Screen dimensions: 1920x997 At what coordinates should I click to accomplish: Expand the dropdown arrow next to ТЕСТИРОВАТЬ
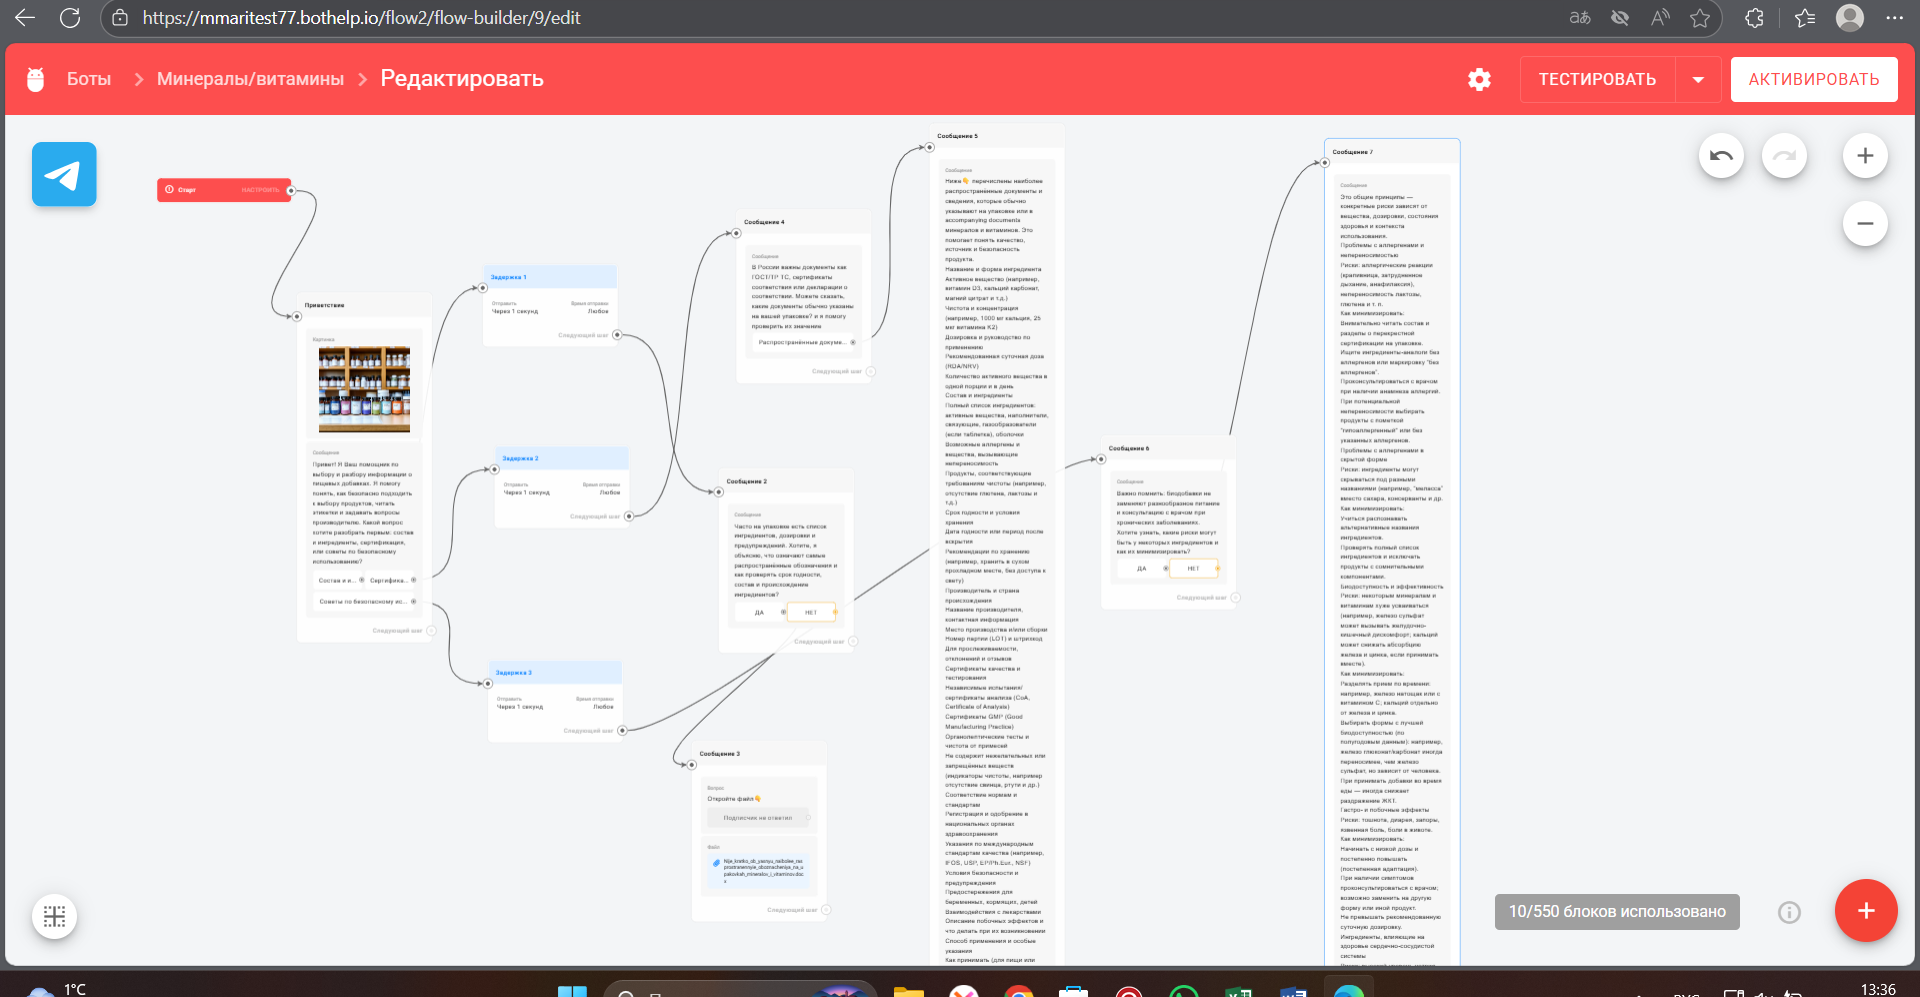[1698, 79]
